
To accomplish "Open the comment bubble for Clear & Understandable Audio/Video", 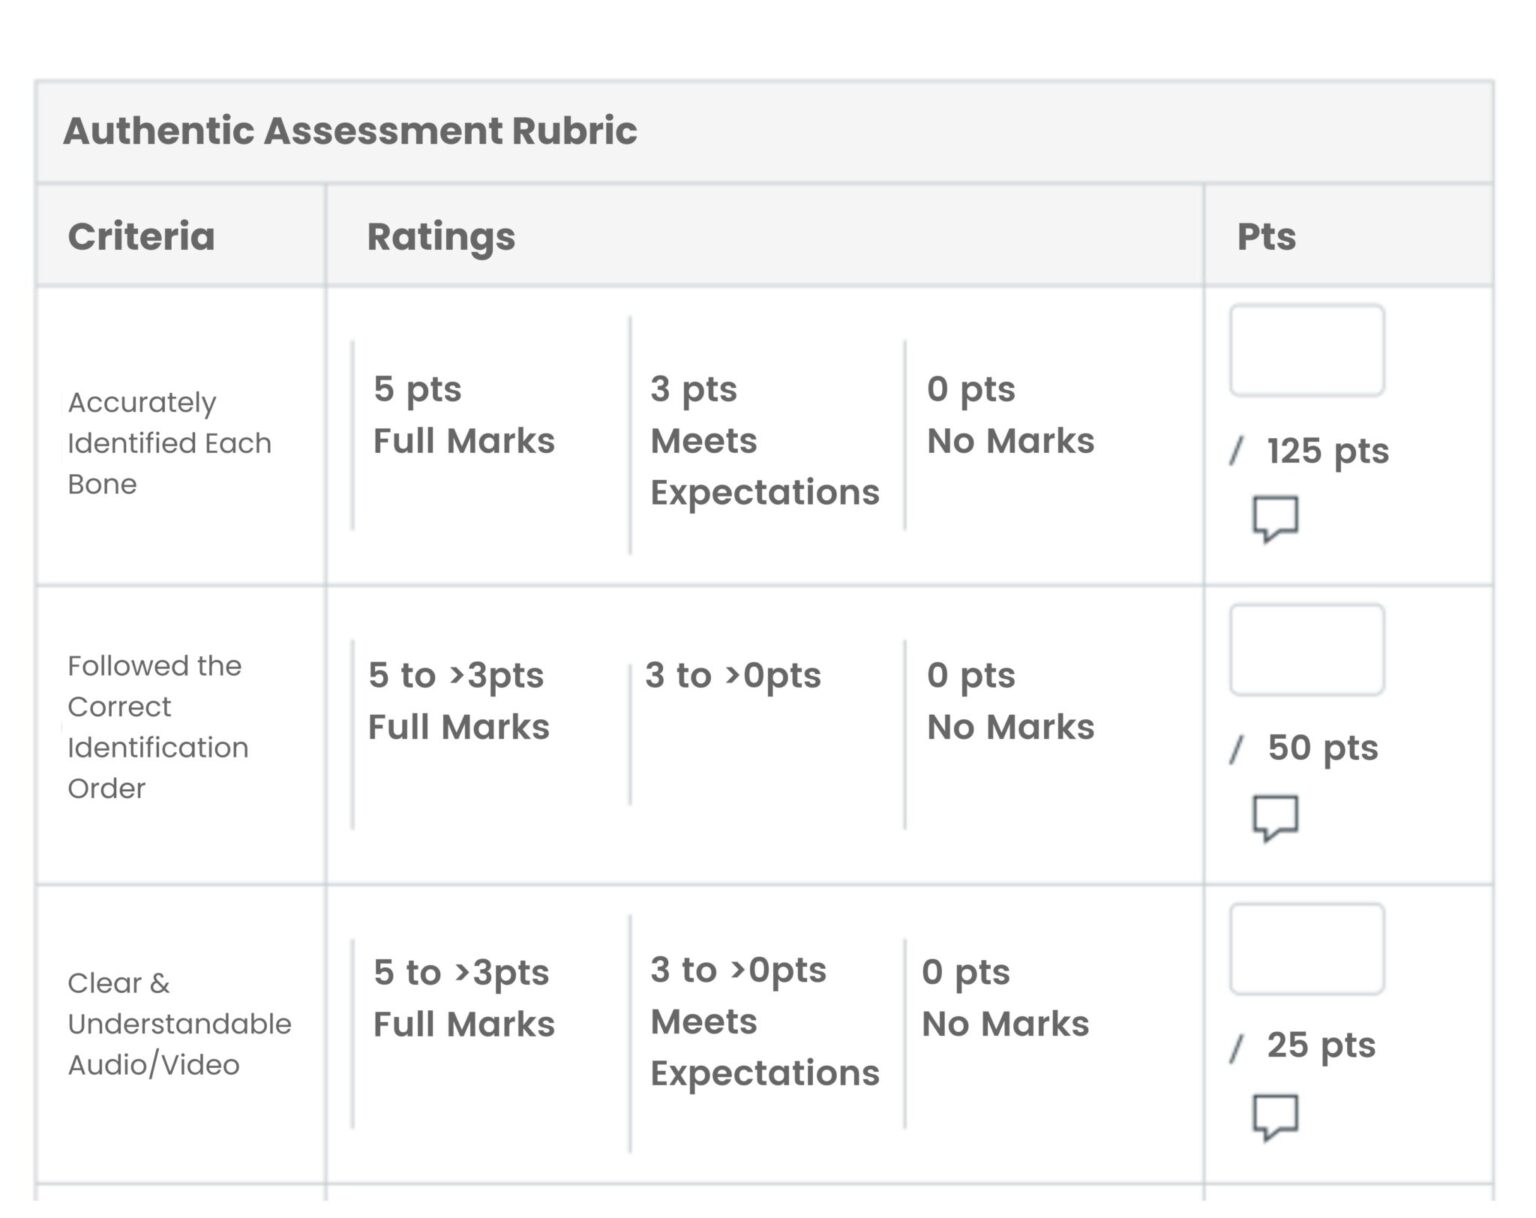I will (1274, 1117).
